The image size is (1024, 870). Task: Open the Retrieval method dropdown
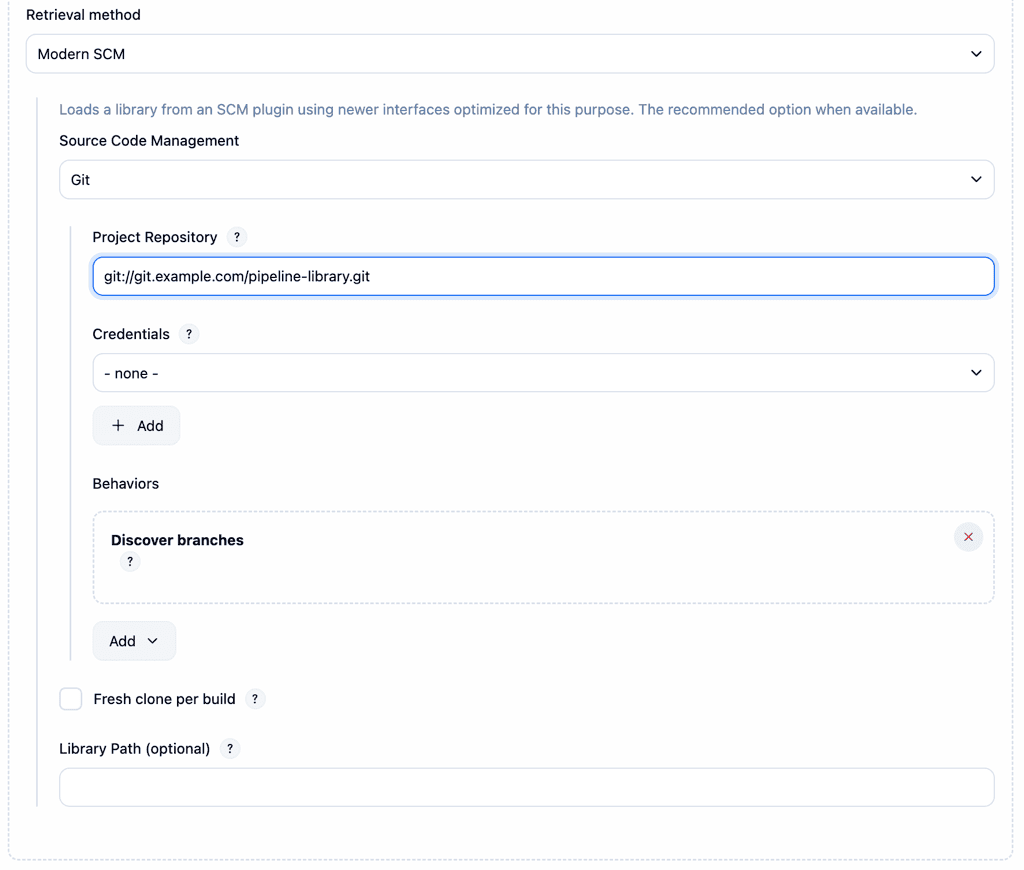pos(510,53)
